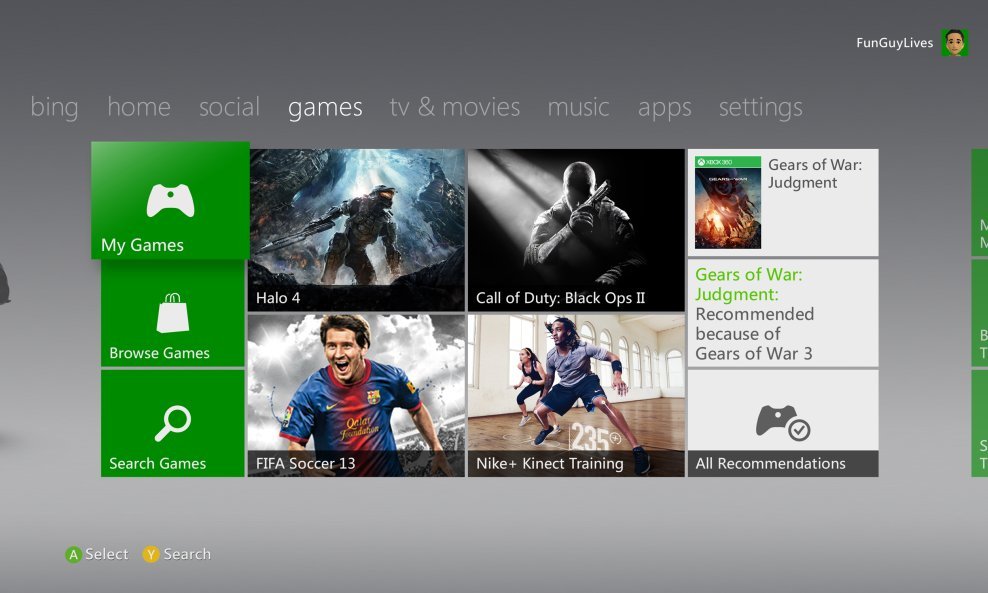Click the FunGuyLives avatar picture
This screenshot has height=593, width=988.
tap(955, 42)
